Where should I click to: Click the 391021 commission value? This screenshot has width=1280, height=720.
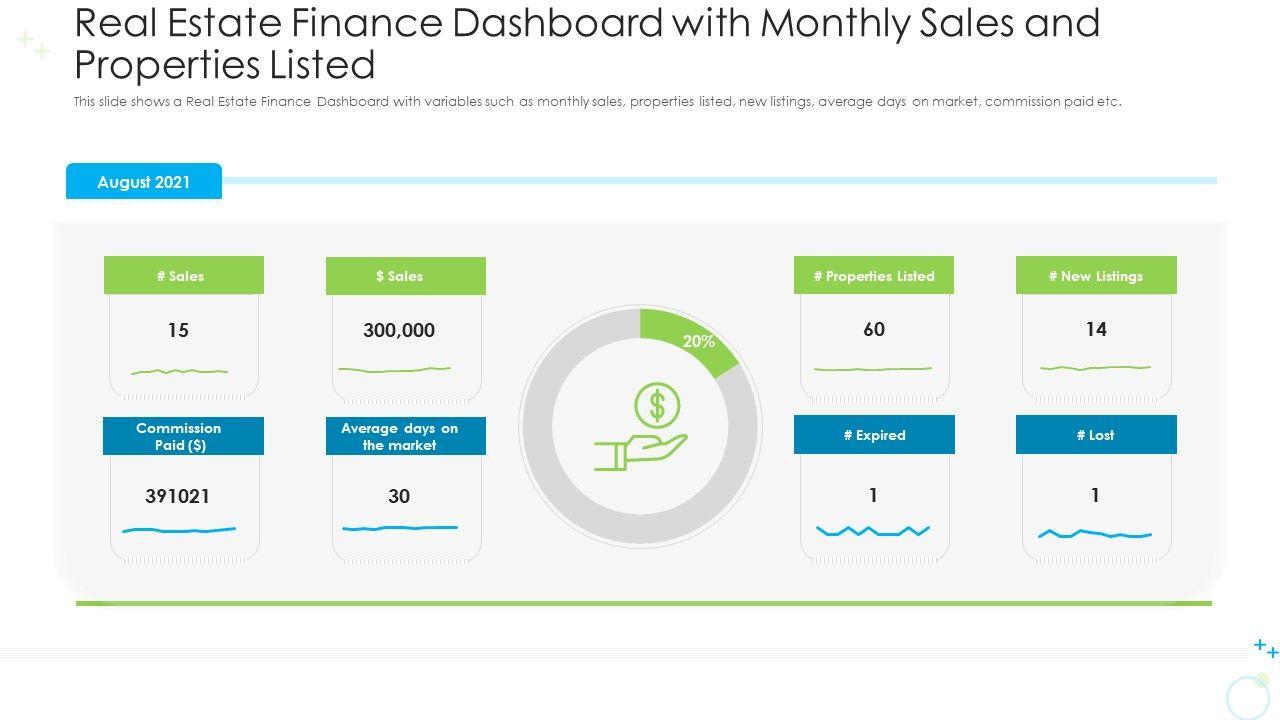178,496
